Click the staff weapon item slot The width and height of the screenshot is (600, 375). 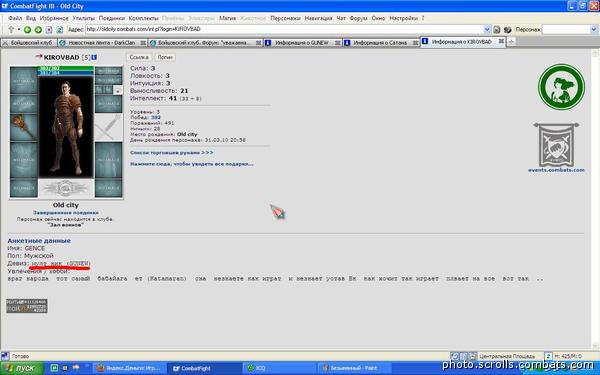click(x=23, y=127)
